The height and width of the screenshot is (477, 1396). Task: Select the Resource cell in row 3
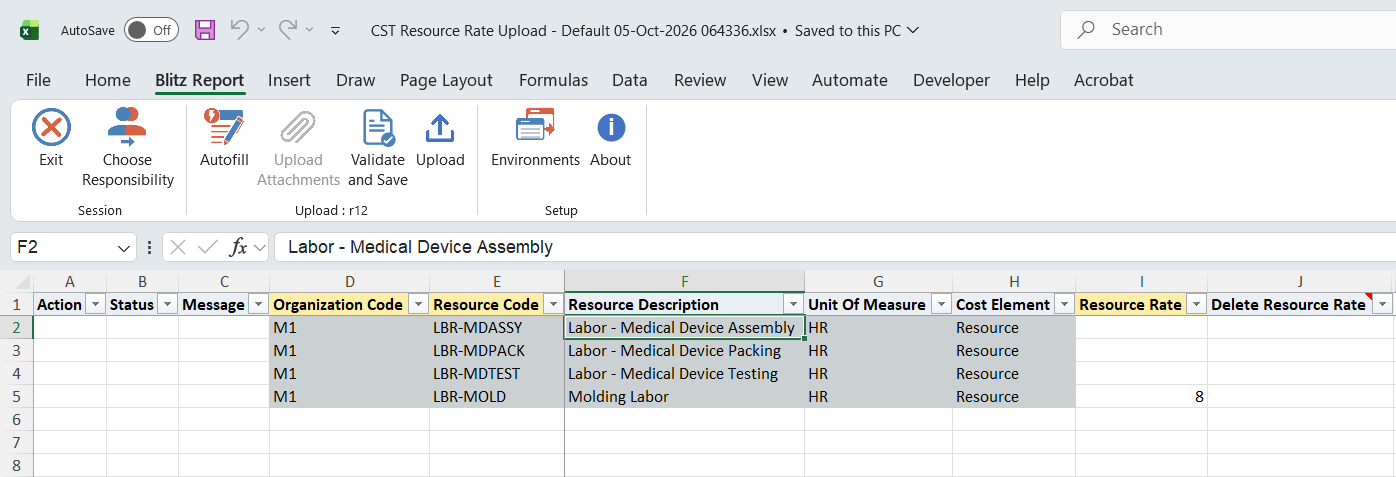point(1014,351)
